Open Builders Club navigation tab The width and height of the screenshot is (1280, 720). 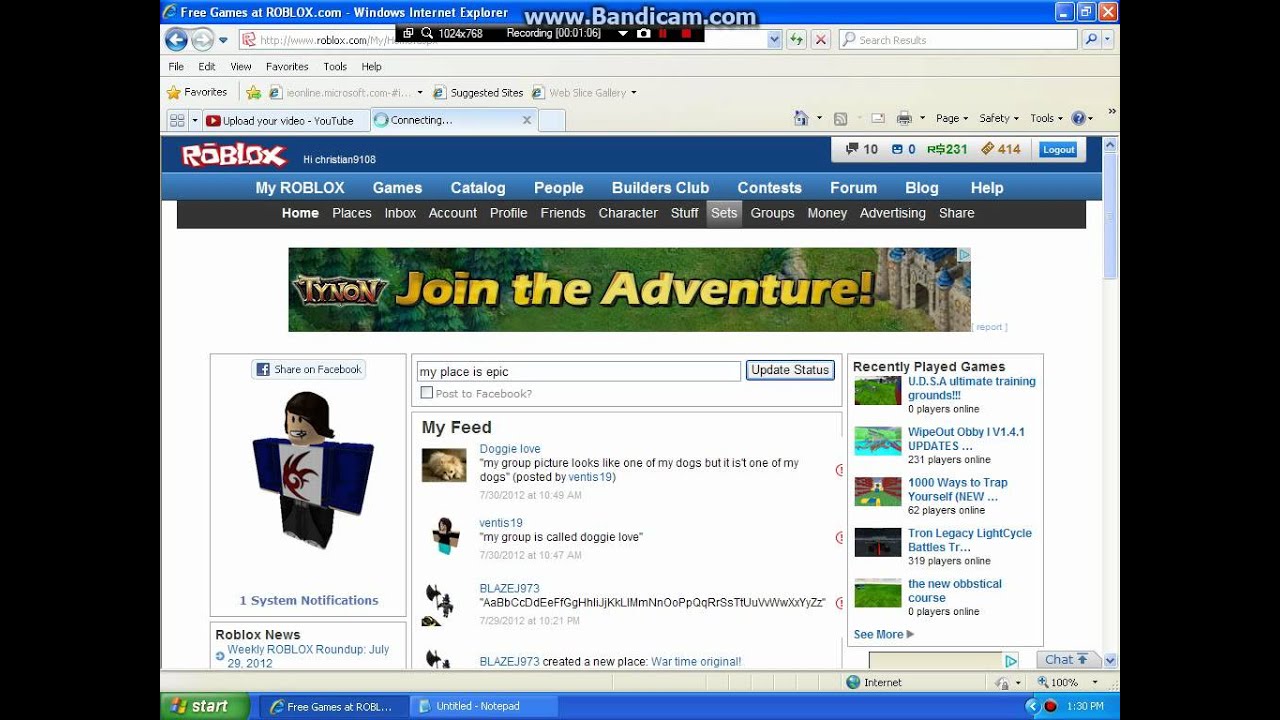pos(660,187)
